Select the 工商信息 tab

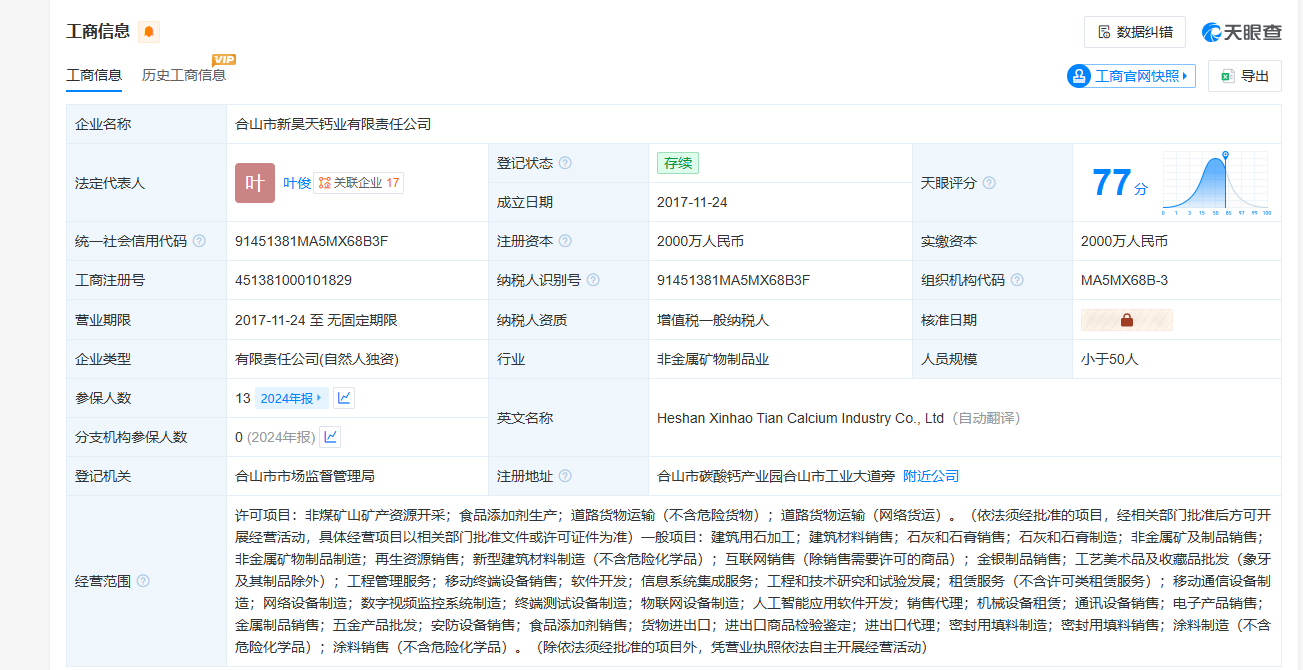tap(94, 75)
